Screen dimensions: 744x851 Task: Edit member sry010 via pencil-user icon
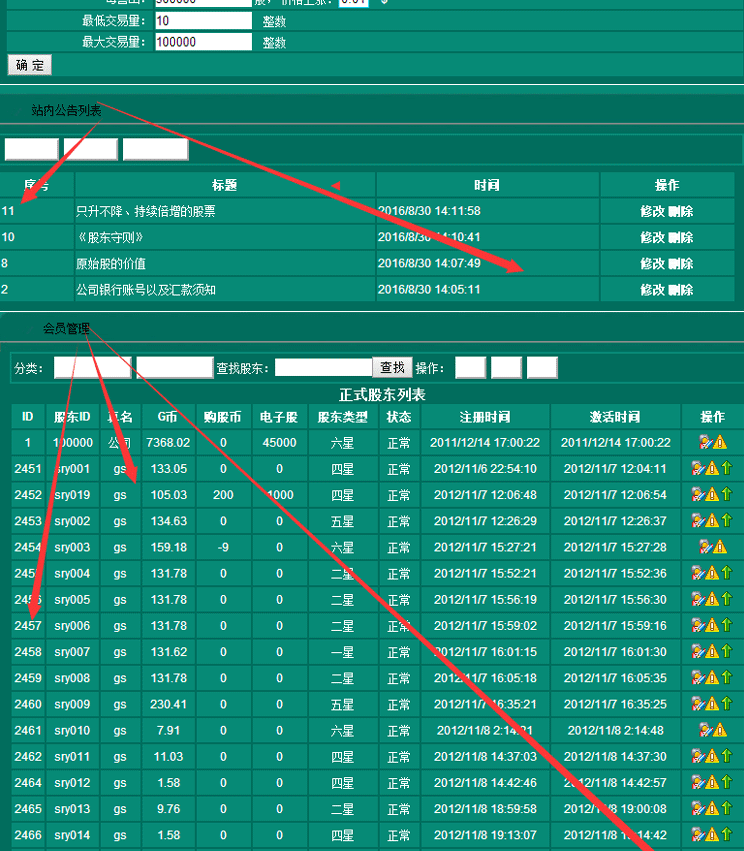[705, 730]
